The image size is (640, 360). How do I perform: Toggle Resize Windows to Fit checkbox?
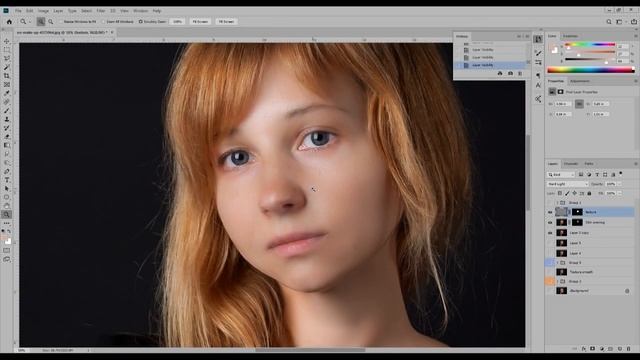[61, 22]
